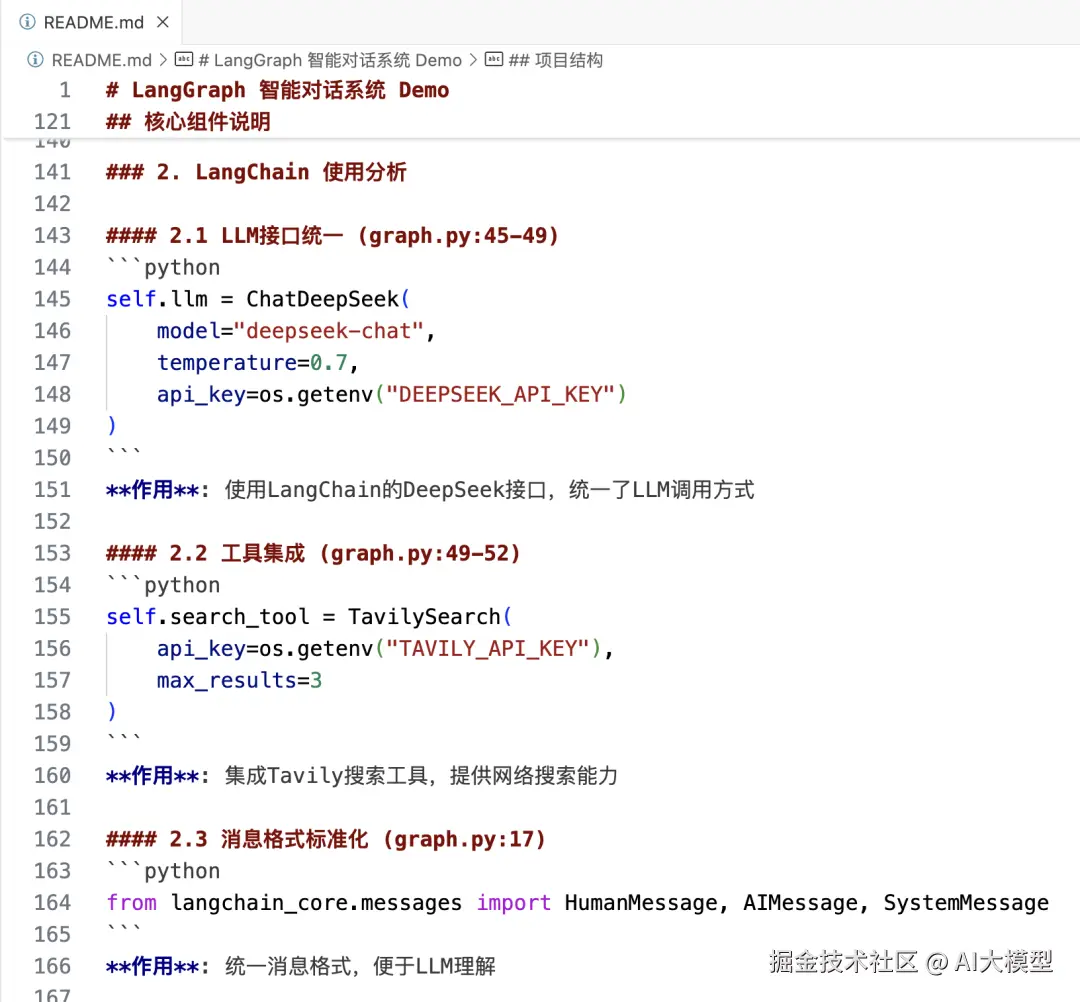Expand chevron after README.md breadcrumb
Image resolution: width=1080 pixels, height=1002 pixels.
(x=163, y=60)
